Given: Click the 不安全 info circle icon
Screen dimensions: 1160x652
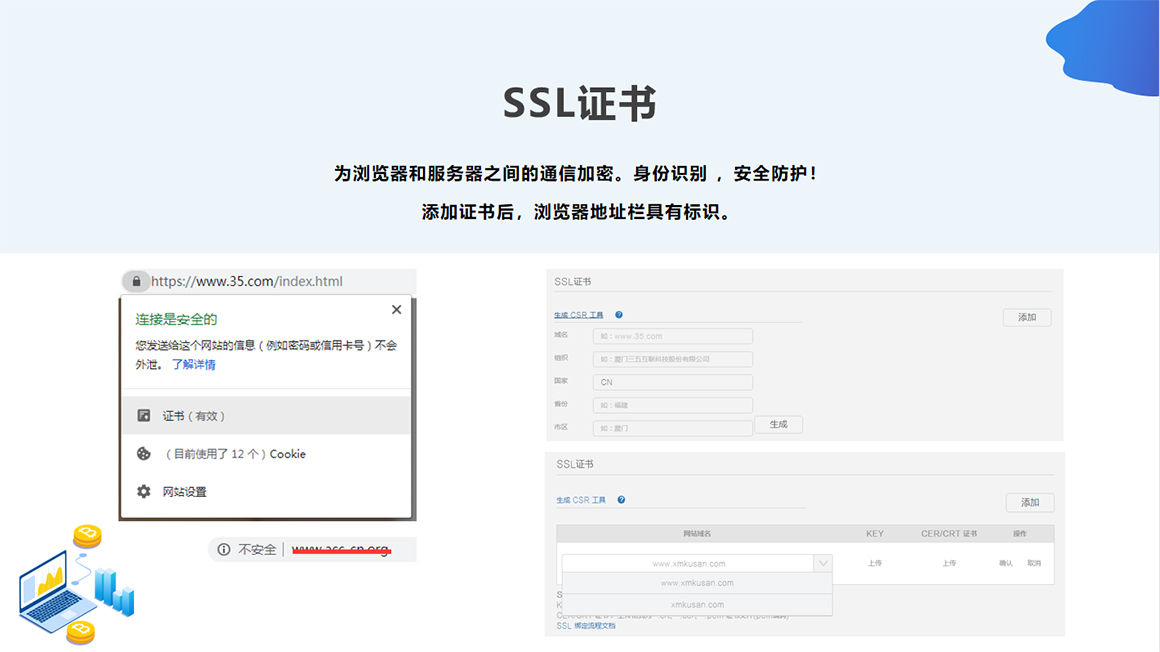Looking at the screenshot, I should coord(224,549).
